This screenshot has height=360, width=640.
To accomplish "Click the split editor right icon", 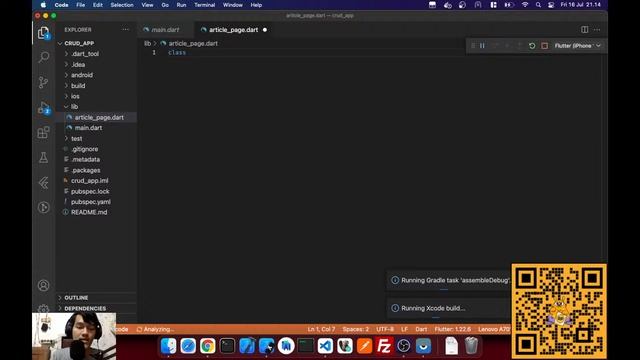I will coord(584,29).
